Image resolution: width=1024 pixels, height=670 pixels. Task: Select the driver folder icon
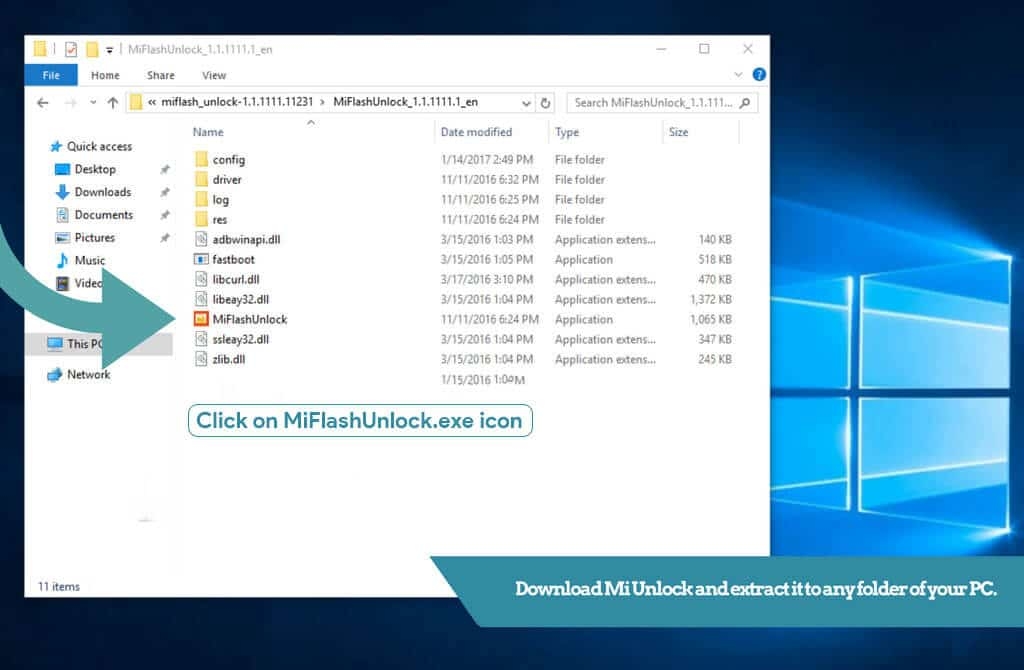tap(201, 180)
